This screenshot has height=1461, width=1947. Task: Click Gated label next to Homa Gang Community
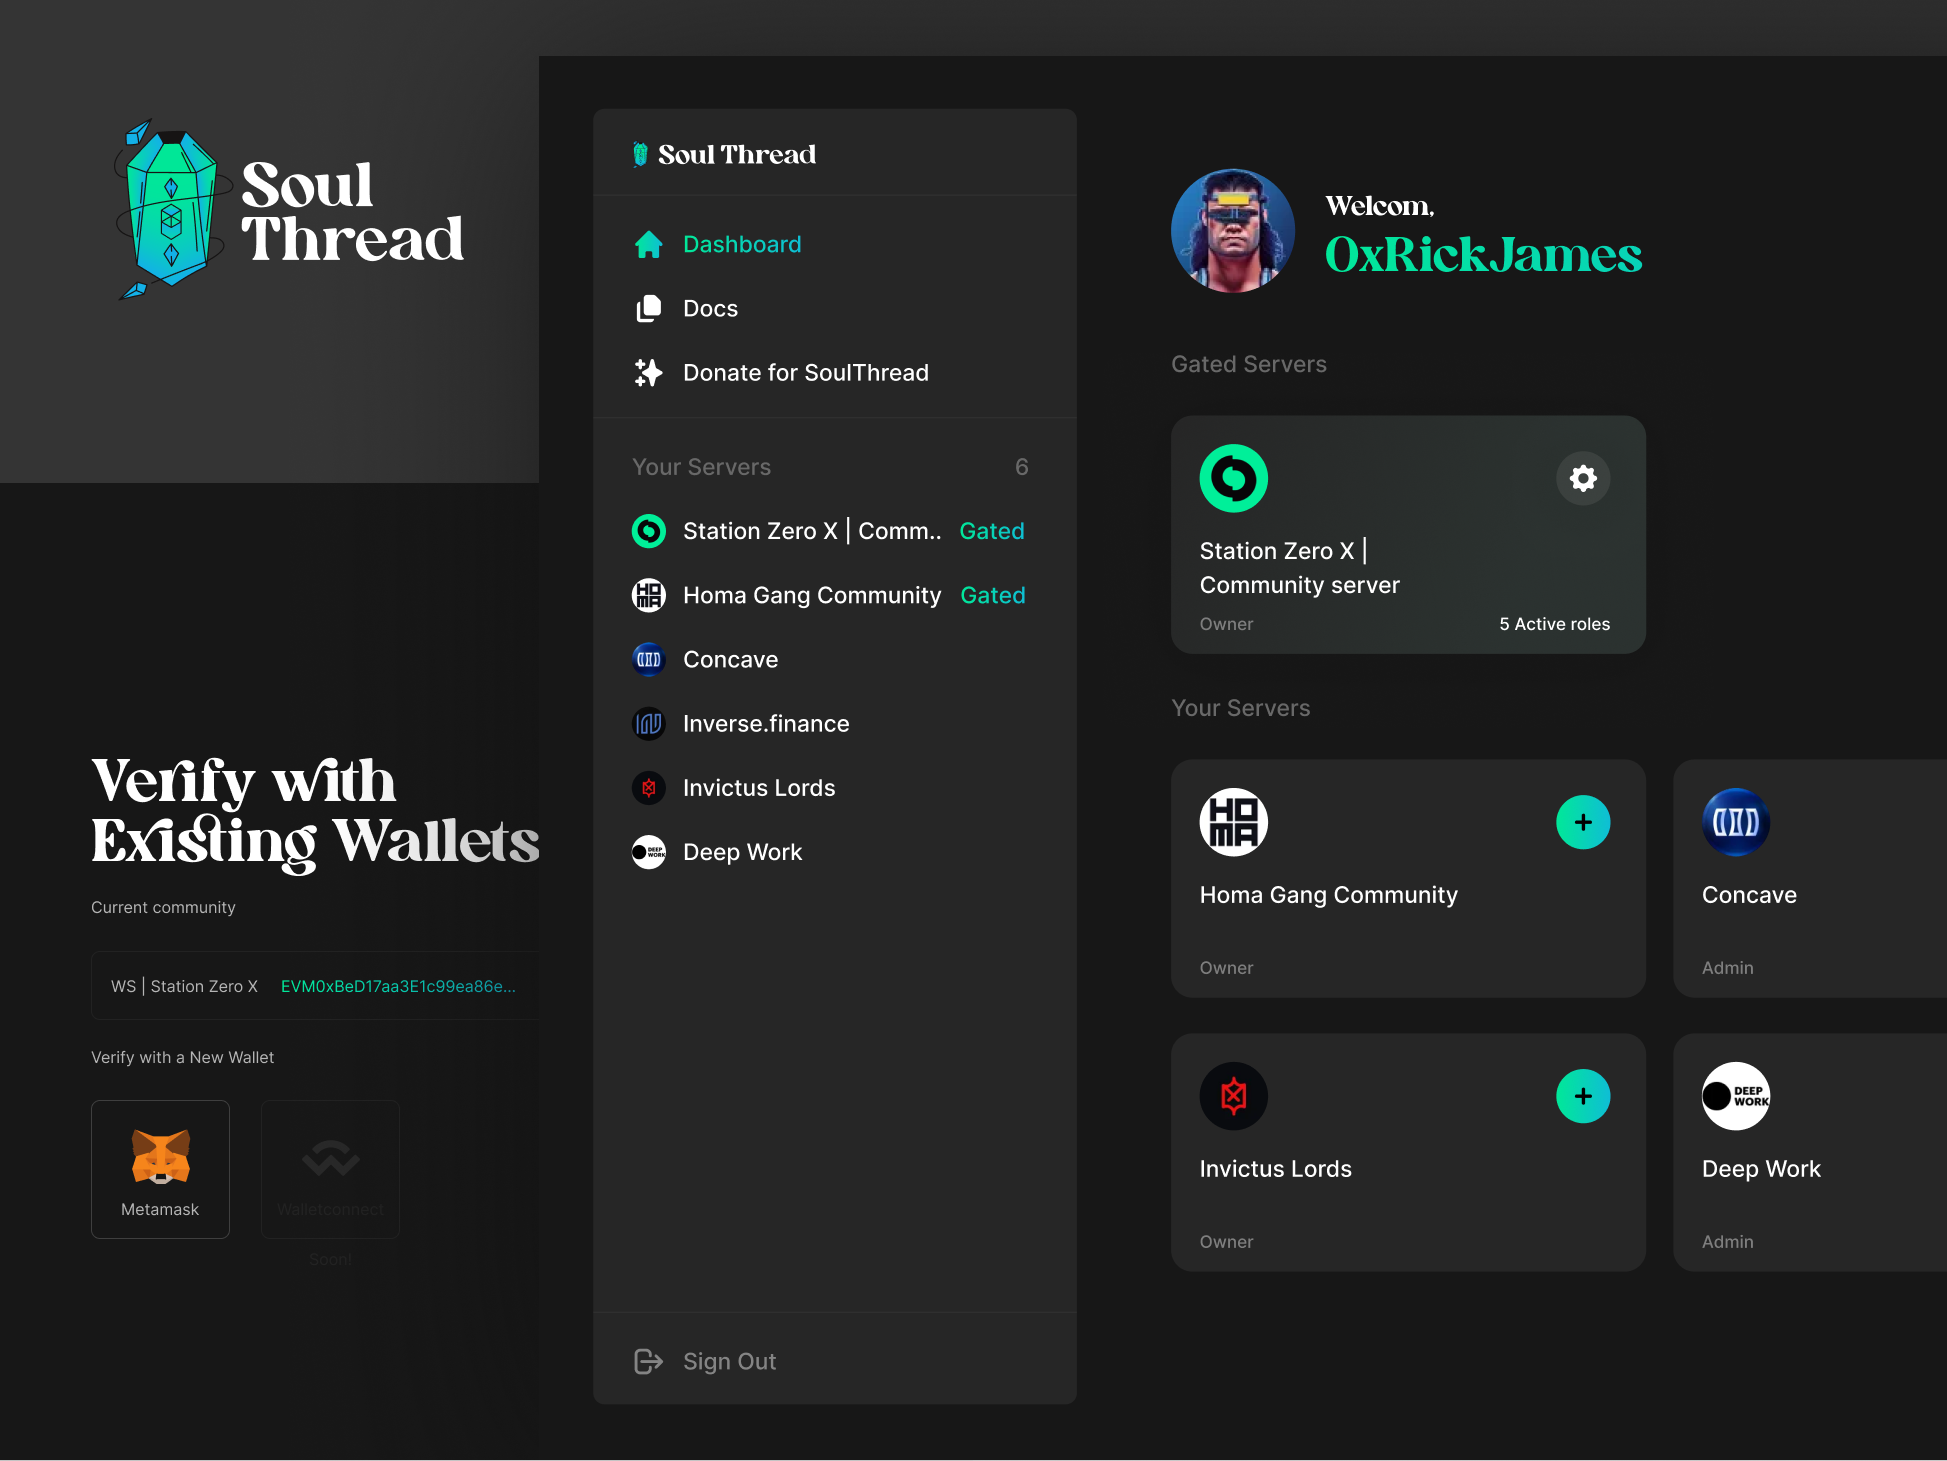click(993, 595)
